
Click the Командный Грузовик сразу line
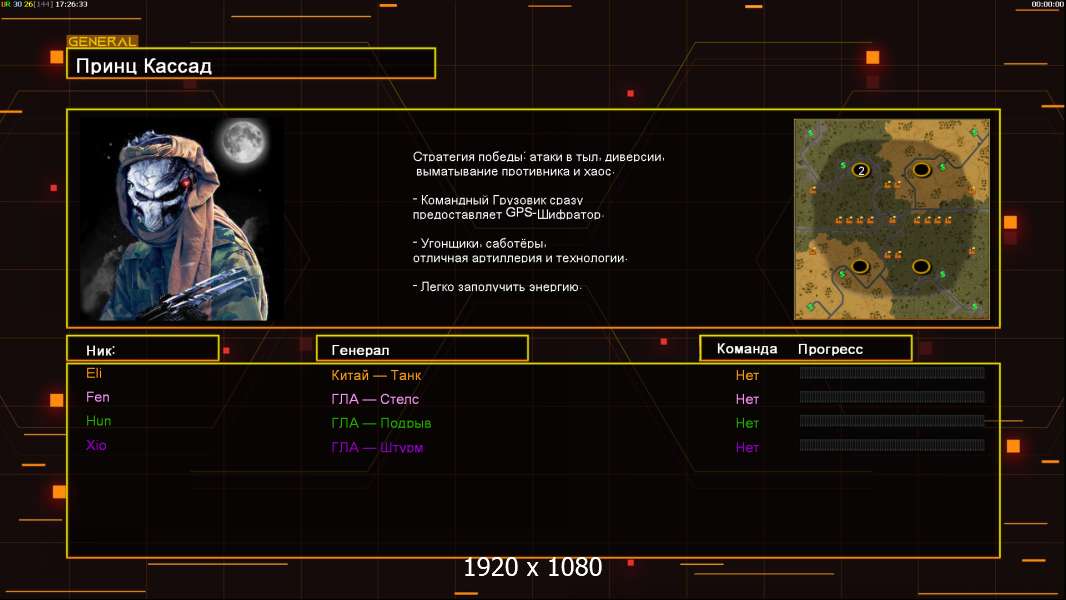[498, 200]
